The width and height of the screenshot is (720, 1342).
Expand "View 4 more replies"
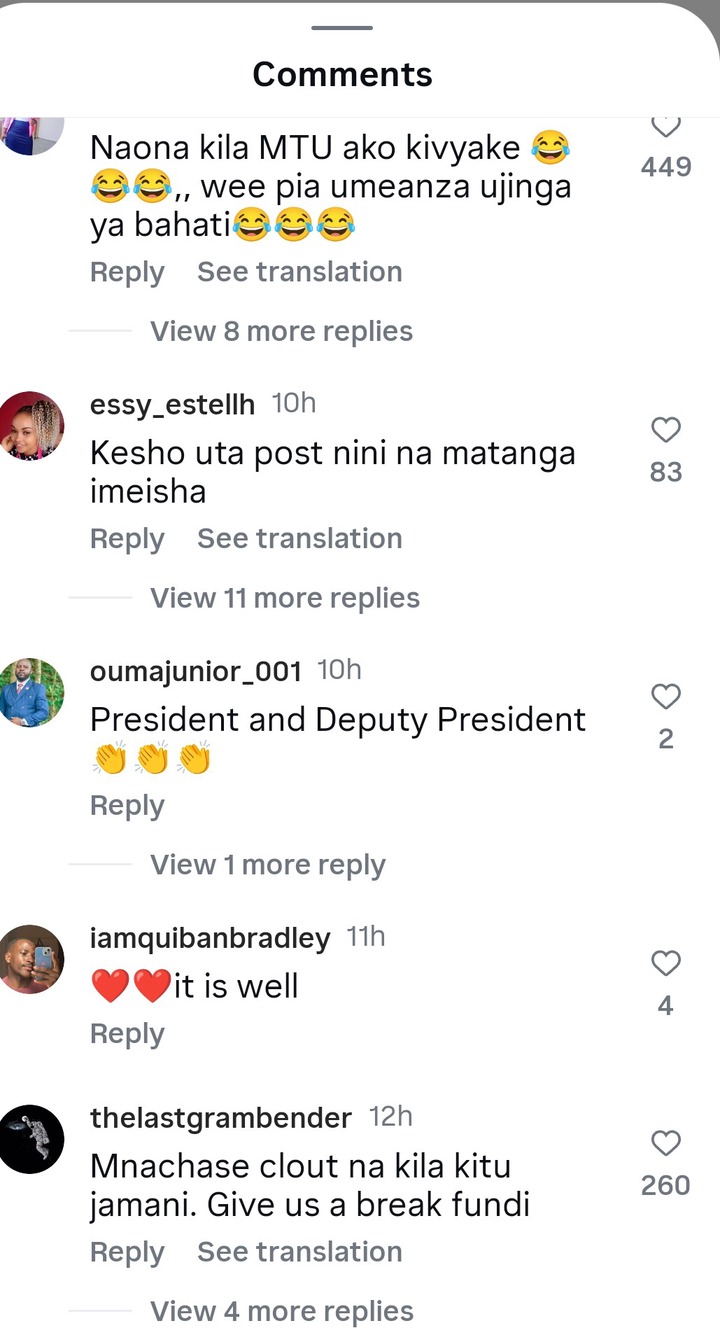point(281,1311)
